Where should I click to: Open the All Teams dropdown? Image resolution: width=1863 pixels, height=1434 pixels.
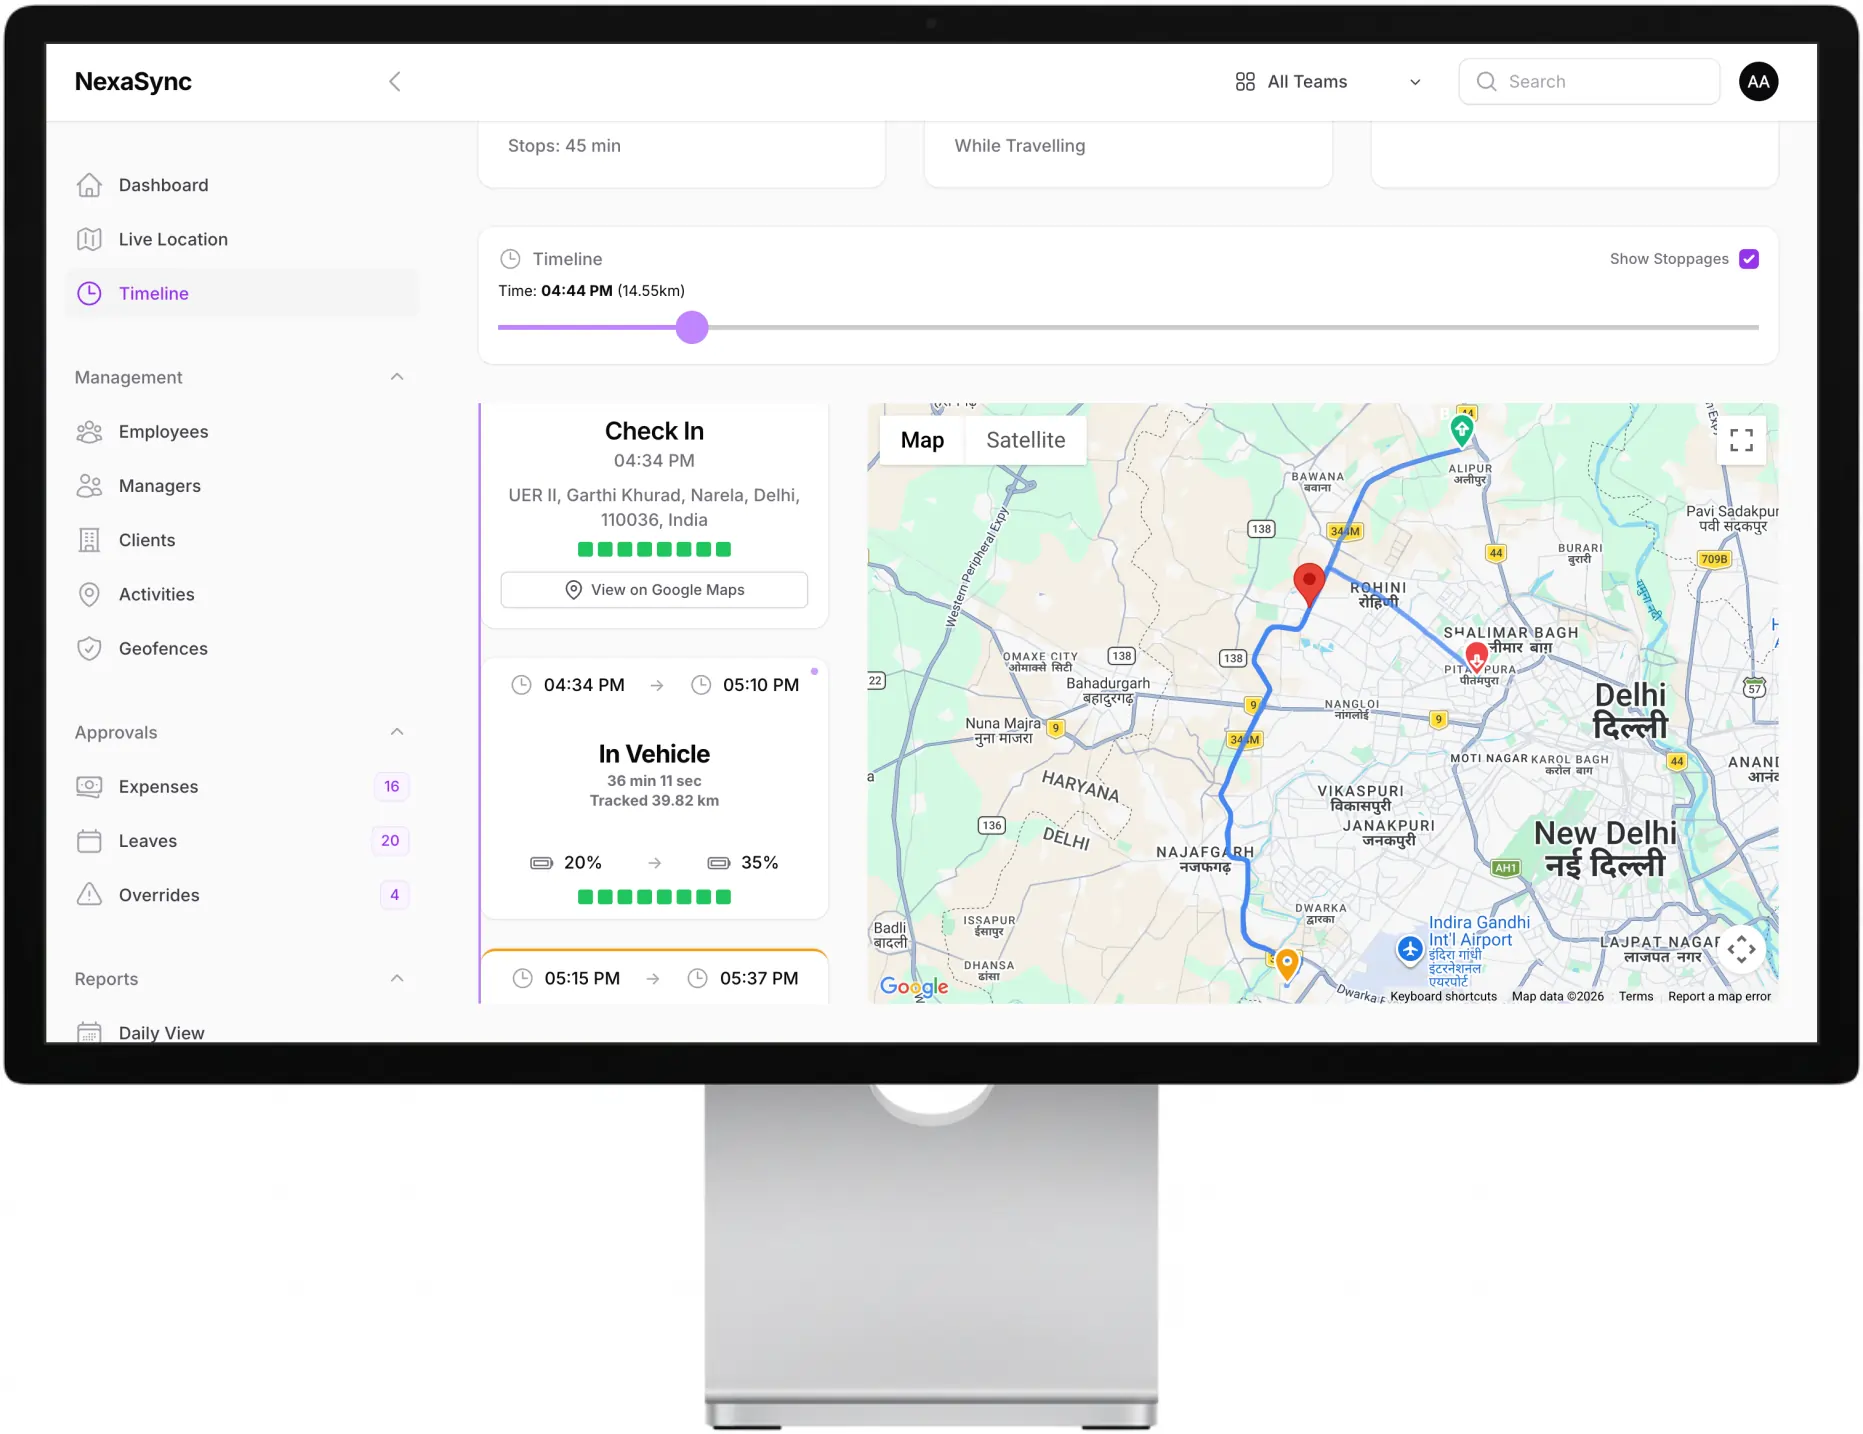pos(1305,81)
